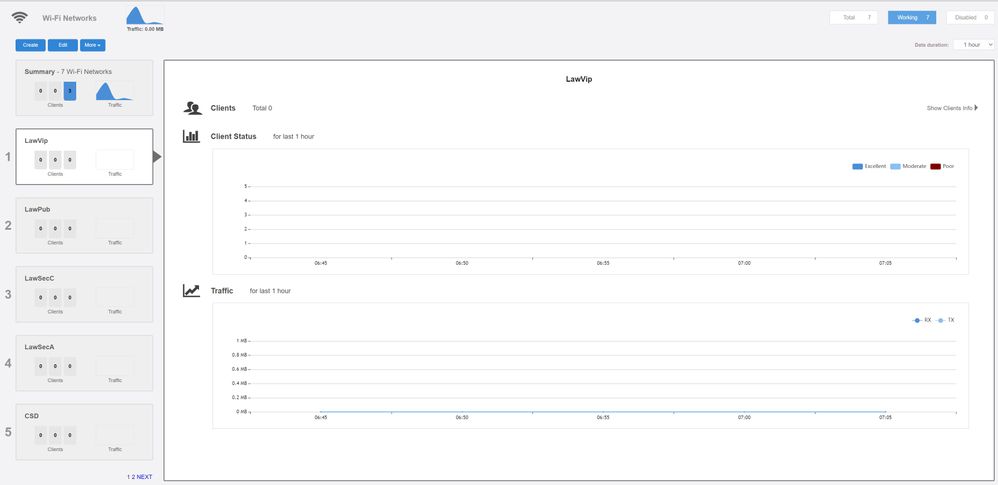Click the Summary card traffic graph
The image size is (998, 485).
[x=115, y=91]
